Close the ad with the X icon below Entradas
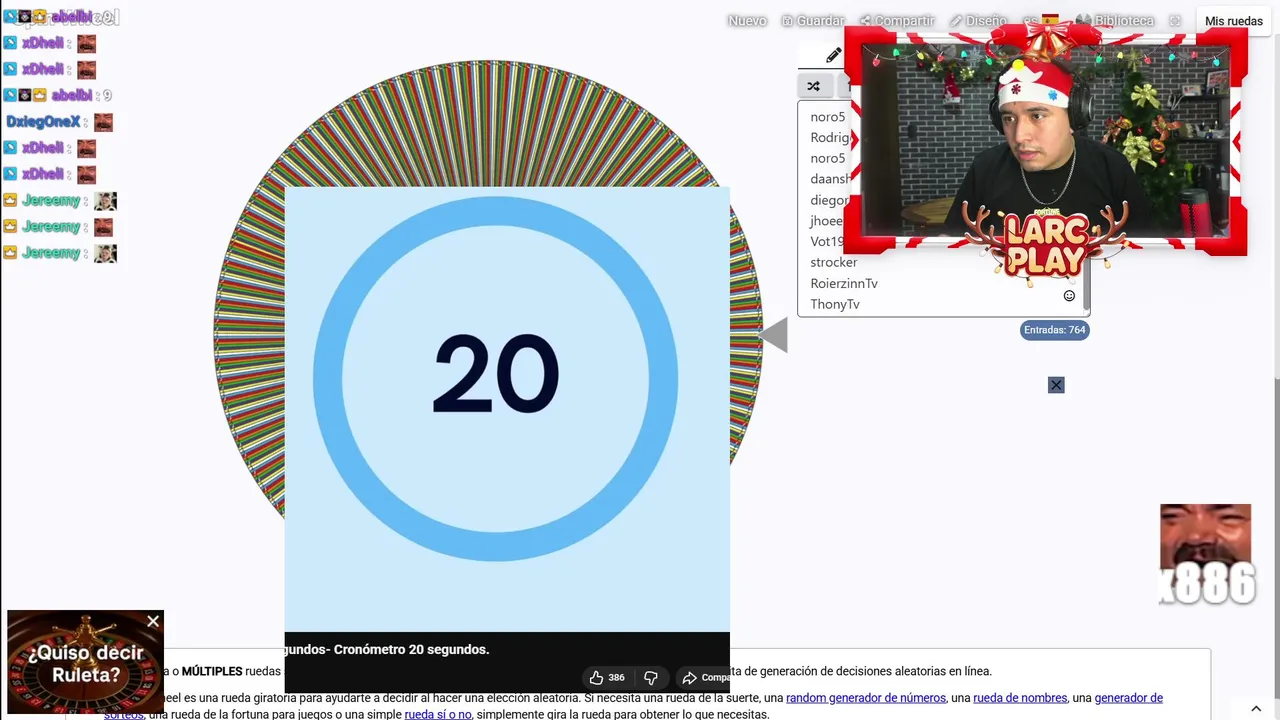The width and height of the screenshot is (1280, 720). (1056, 385)
